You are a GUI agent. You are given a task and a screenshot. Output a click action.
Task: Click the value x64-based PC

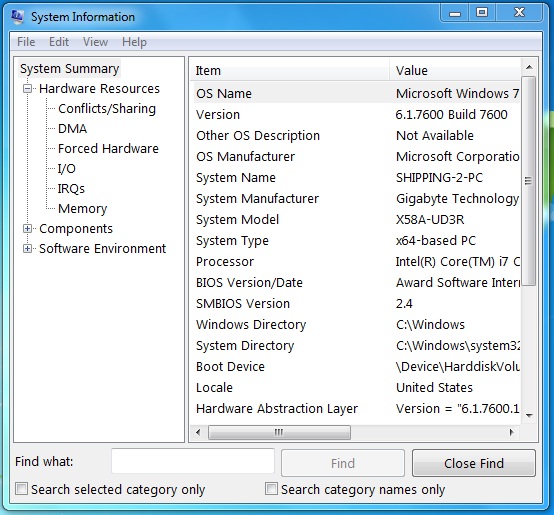(436, 241)
